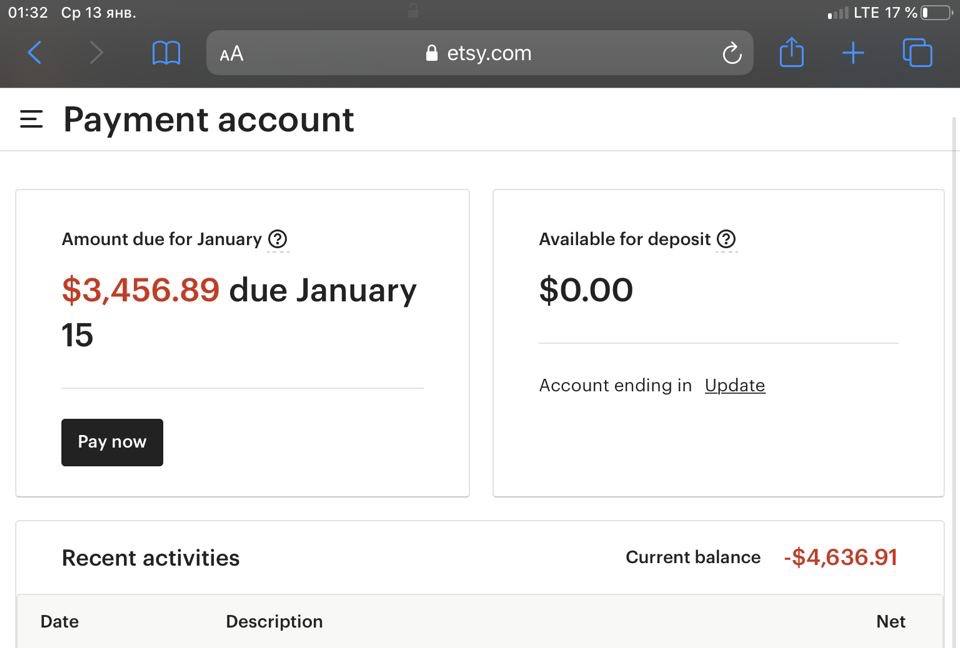Image resolution: width=960 pixels, height=648 pixels.
Task: Click the current balance -$4,636.91
Action: click(x=841, y=557)
